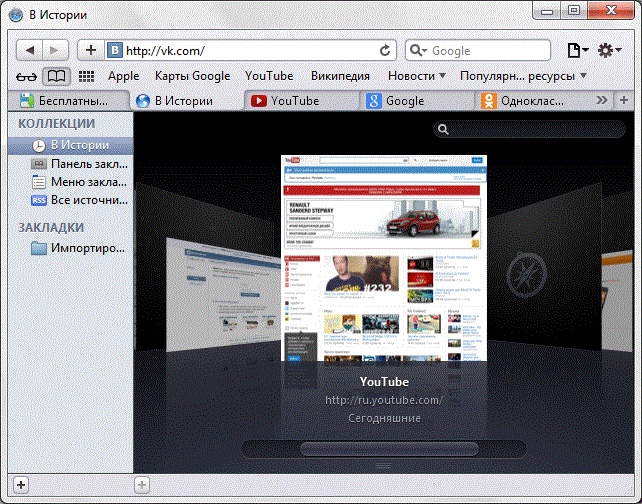Click the VK favicon in the address bar

tap(115, 50)
